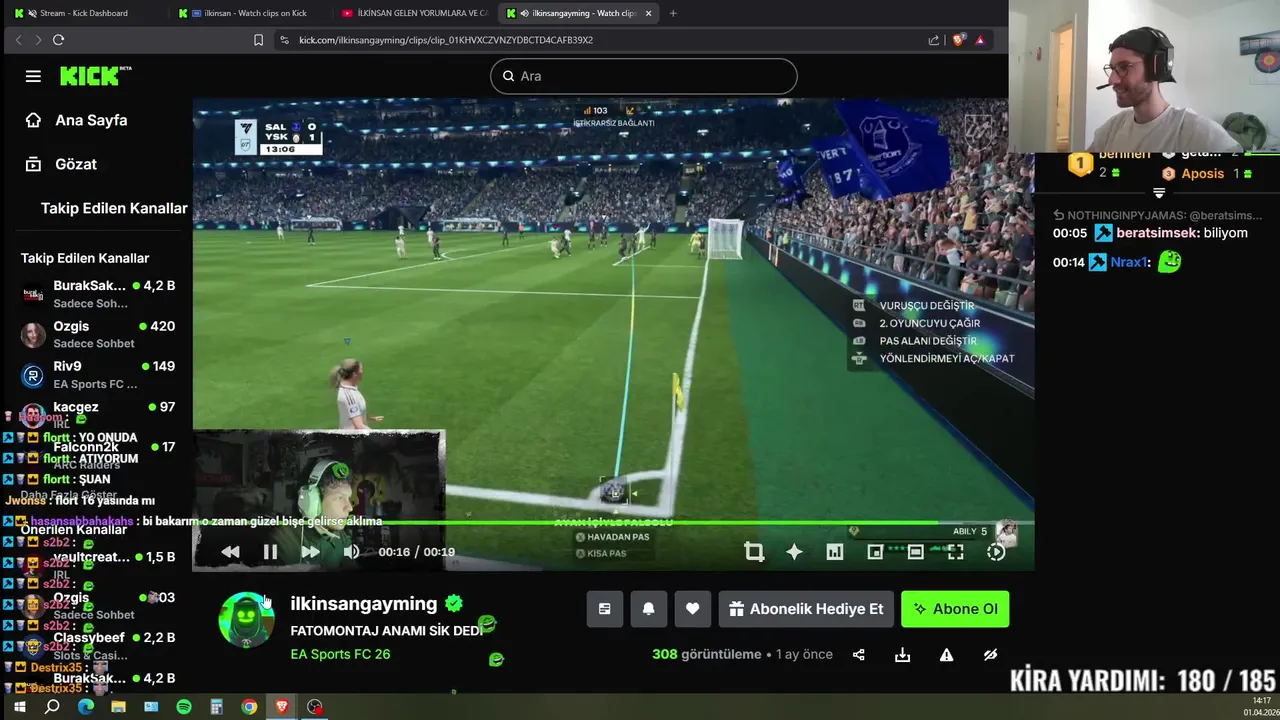Viewport: 1280px width, 720px height.
Task: Open the EA Sports FC 26 category link
Action: coord(340,654)
